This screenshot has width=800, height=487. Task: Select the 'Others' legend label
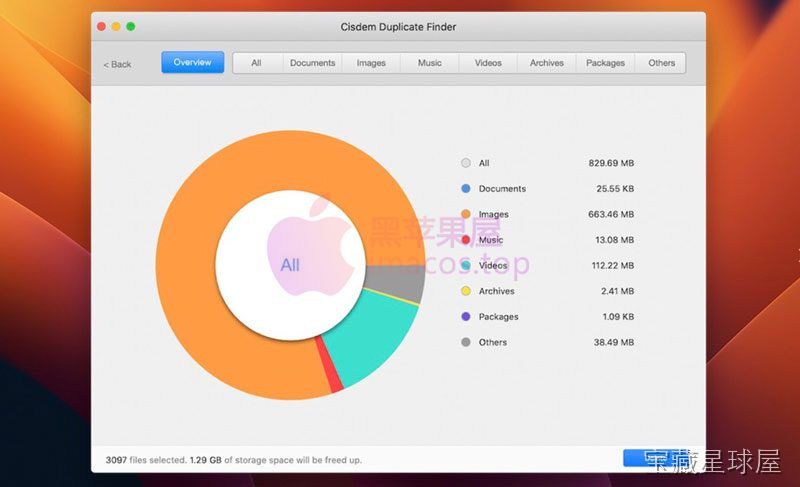(x=493, y=342)
